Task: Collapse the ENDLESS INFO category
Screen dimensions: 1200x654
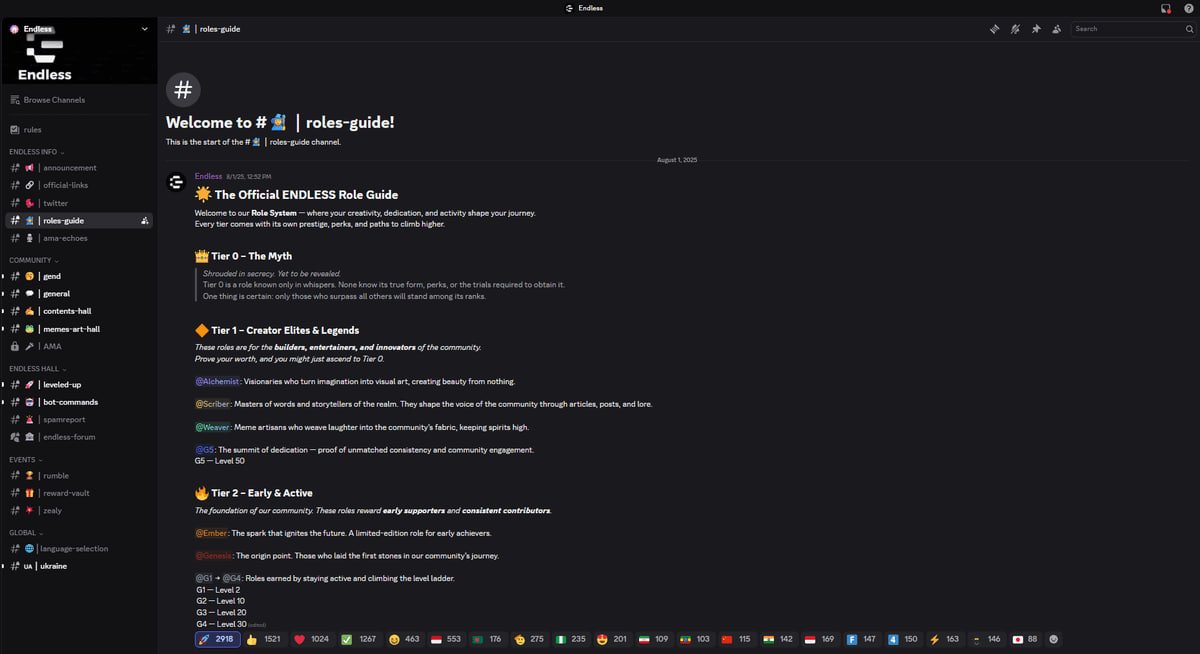Action: (x=36, y=152)
